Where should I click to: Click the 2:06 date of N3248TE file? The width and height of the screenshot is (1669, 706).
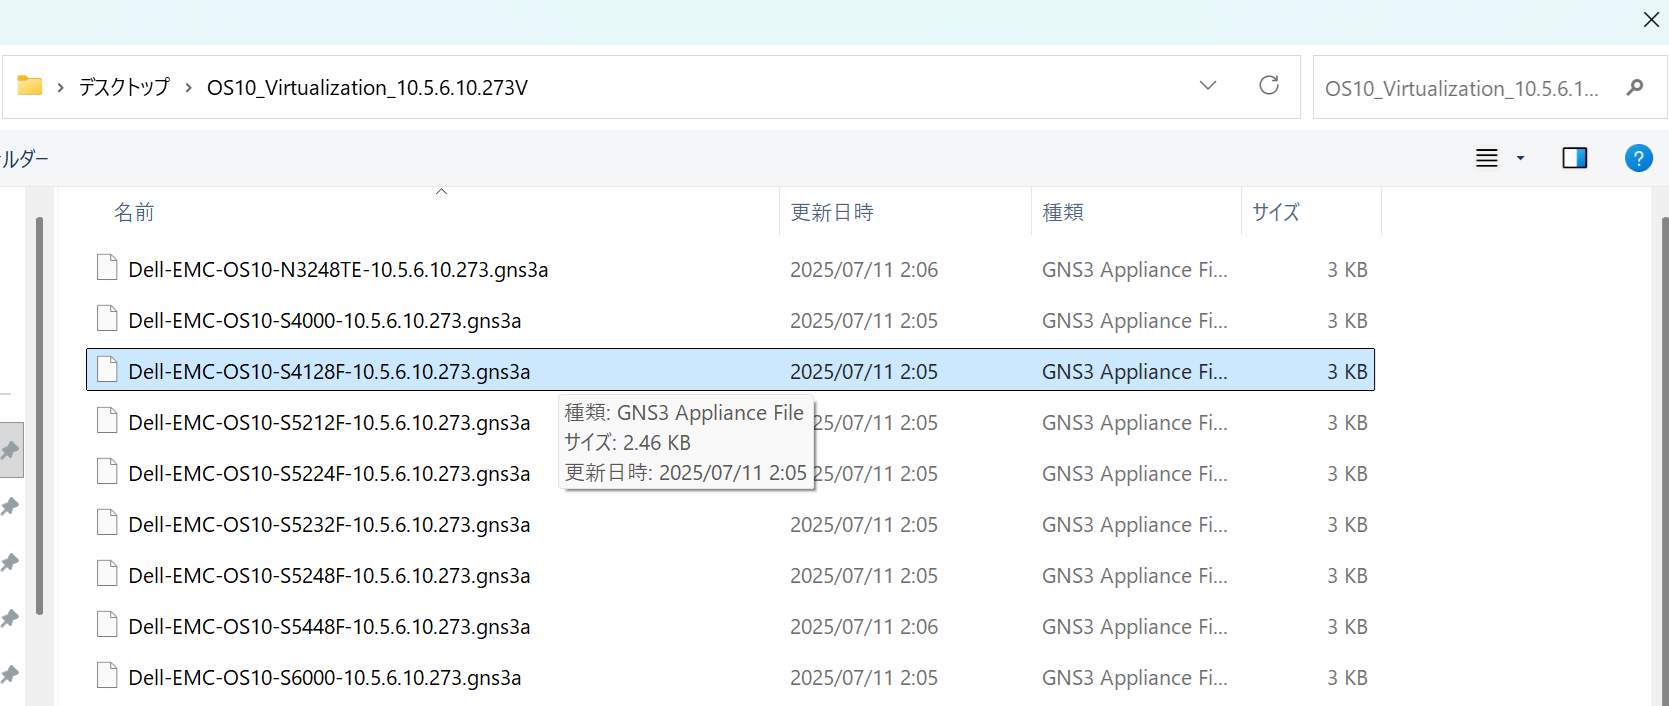864,270
